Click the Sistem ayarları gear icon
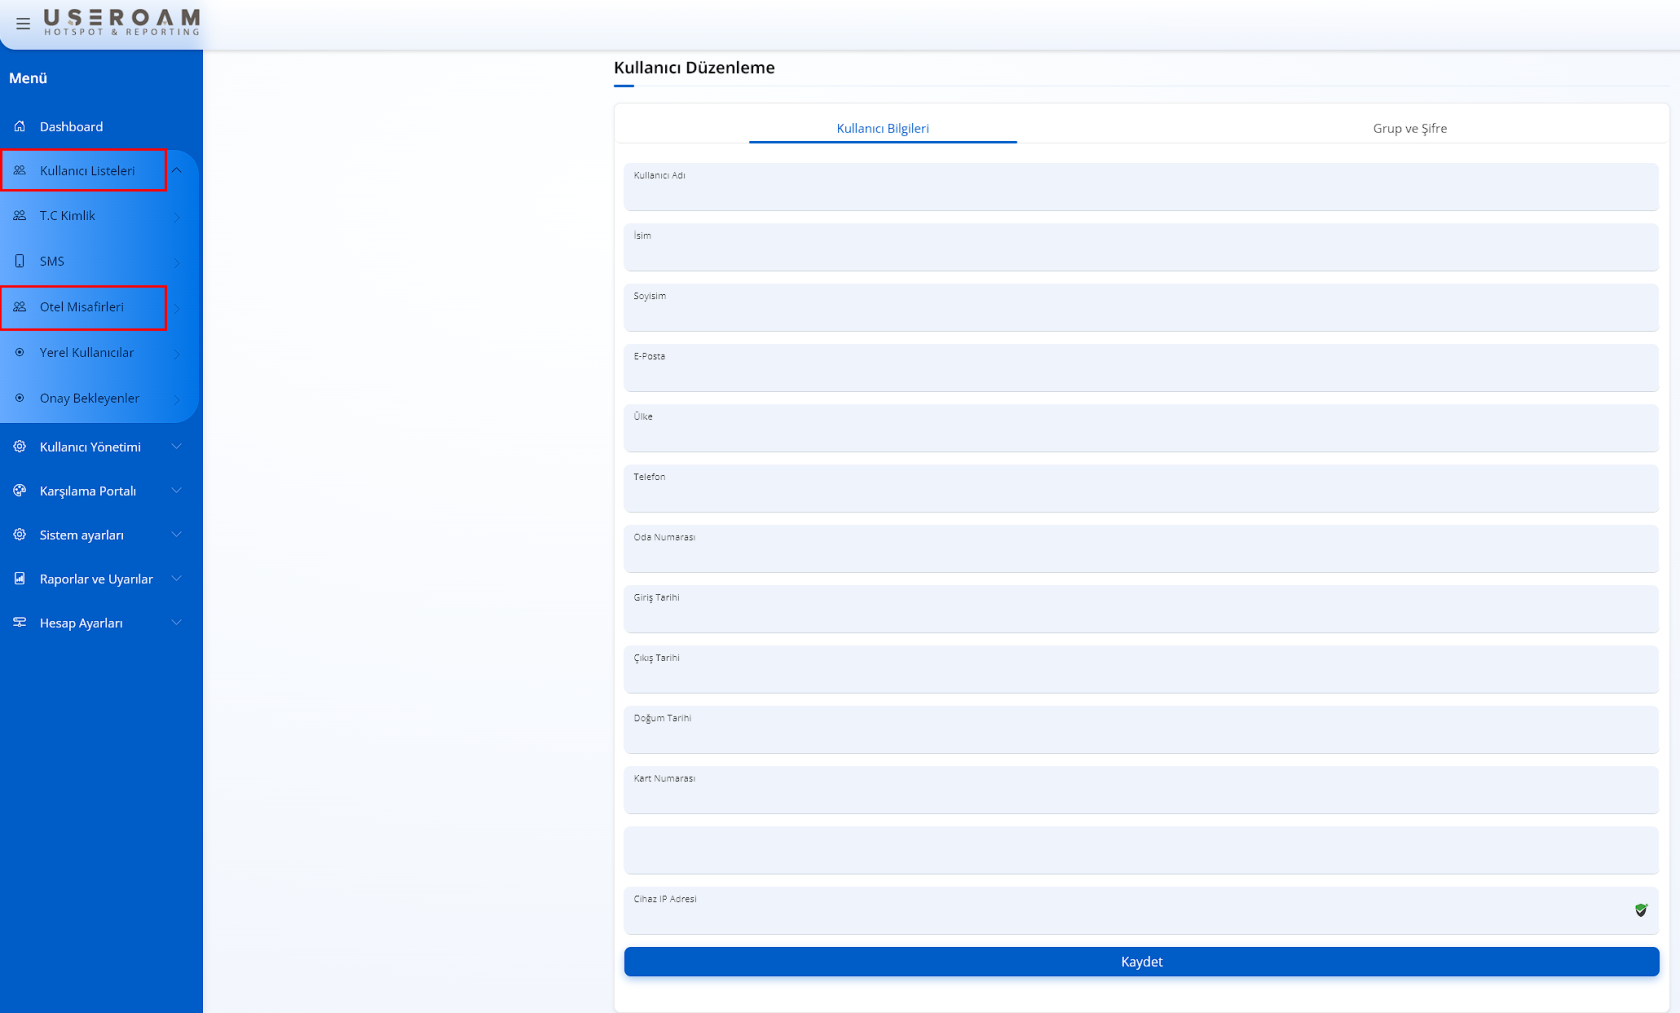This screenshot has height=1013, width=1680. pyautogui.click(x=19, y=535)
